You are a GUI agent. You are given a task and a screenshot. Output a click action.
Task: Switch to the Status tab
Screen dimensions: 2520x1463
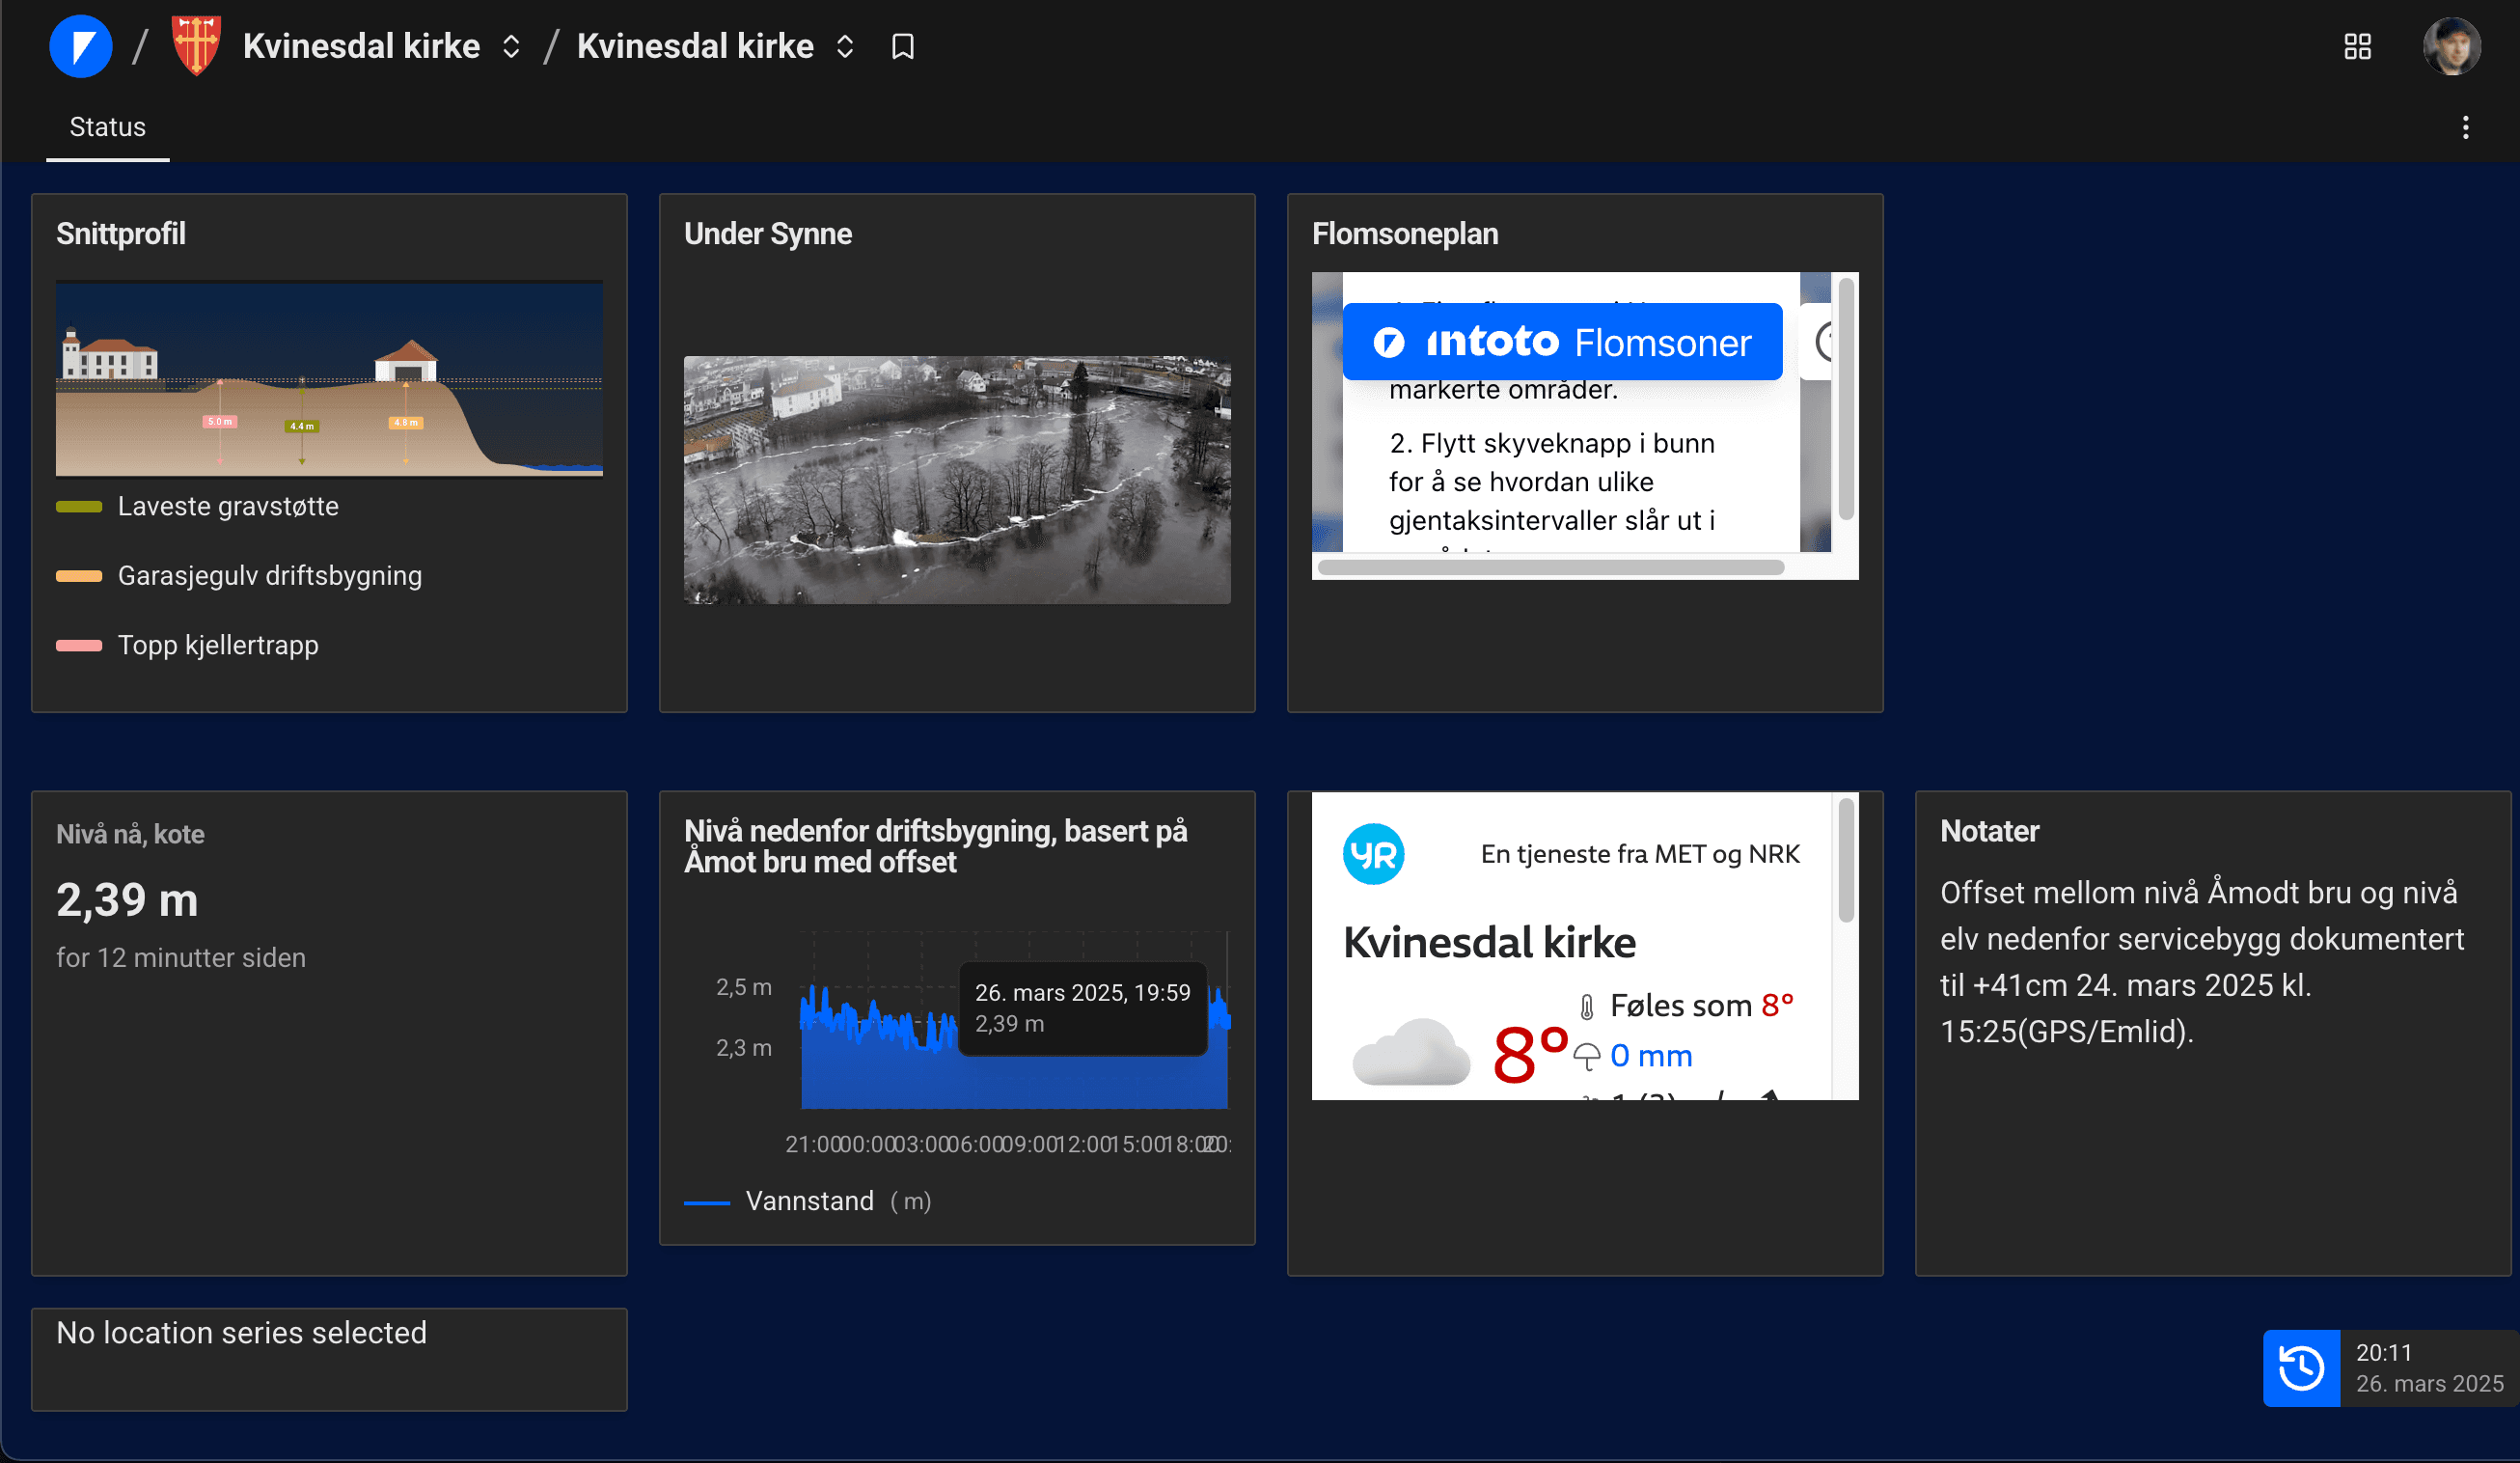coord(107,127)
